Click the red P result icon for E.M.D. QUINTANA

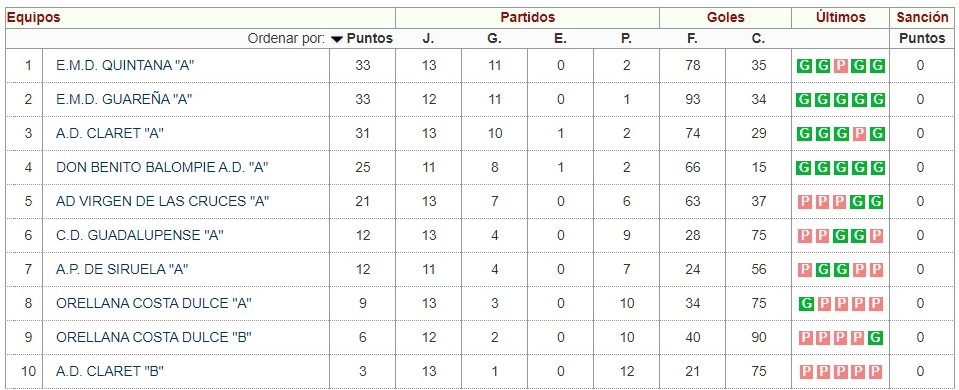[841, 65]
